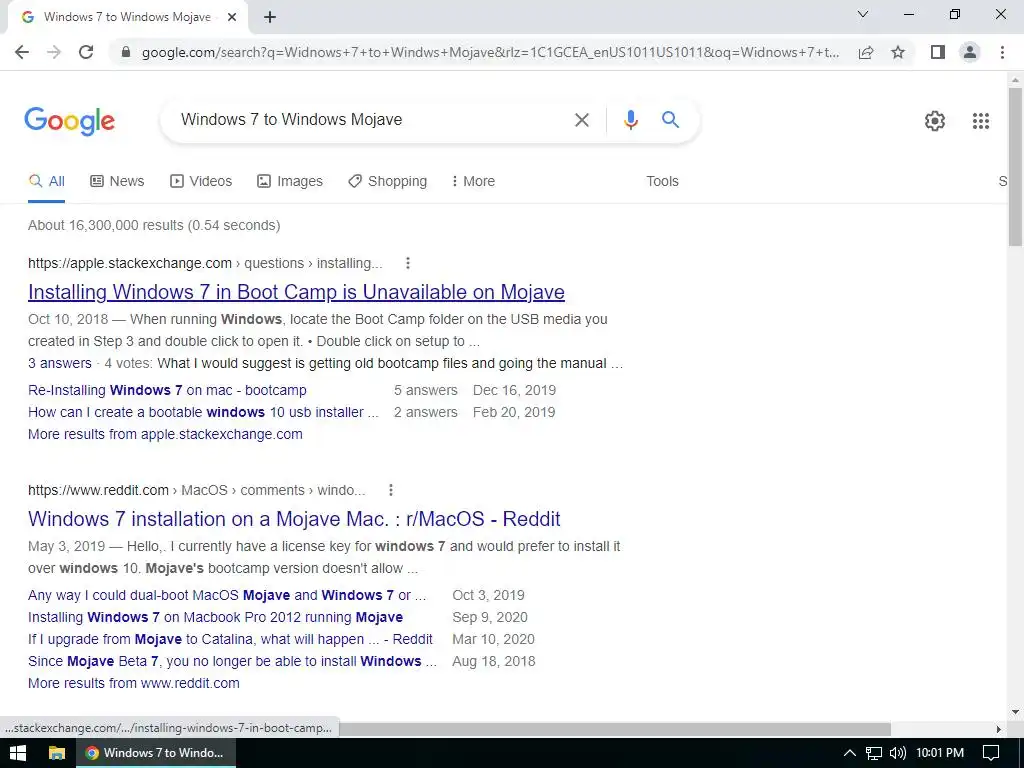1024x768 pixels.
Task: Select the Chrome taskbar button
Action: click(156, 753)
